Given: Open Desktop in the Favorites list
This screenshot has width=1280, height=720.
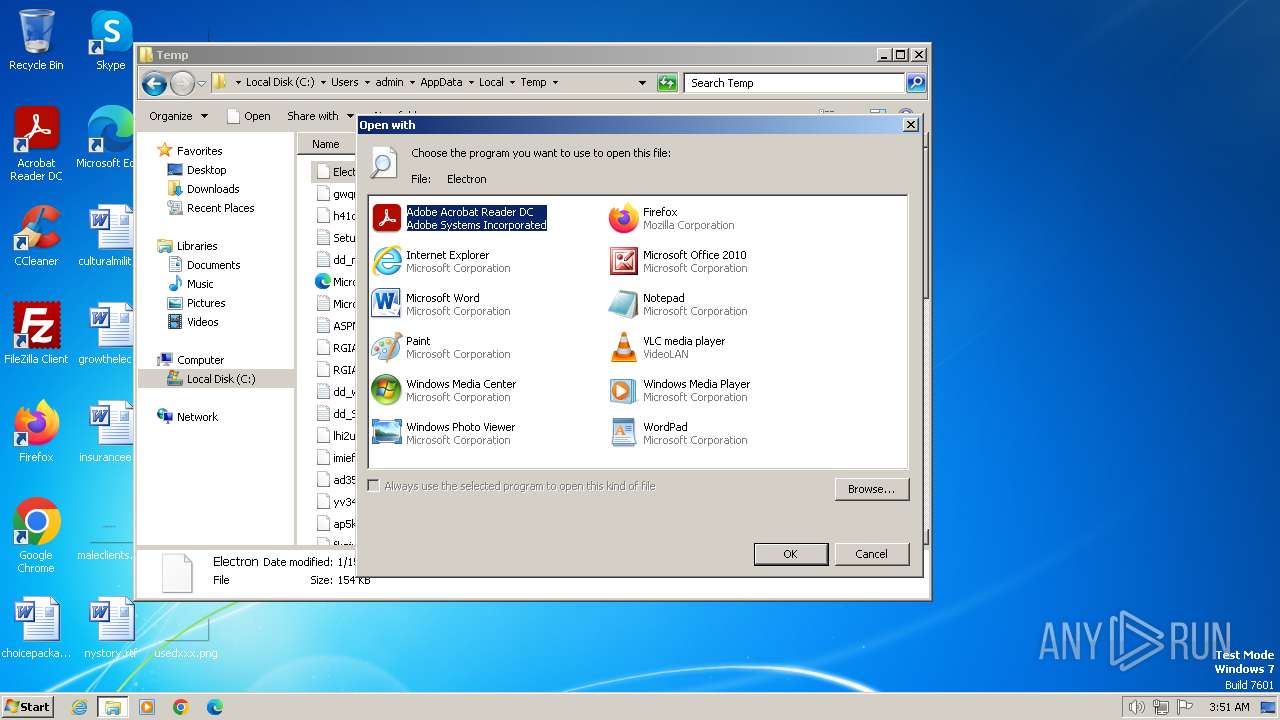Looking at the screenshot, I should coord(206,170).
